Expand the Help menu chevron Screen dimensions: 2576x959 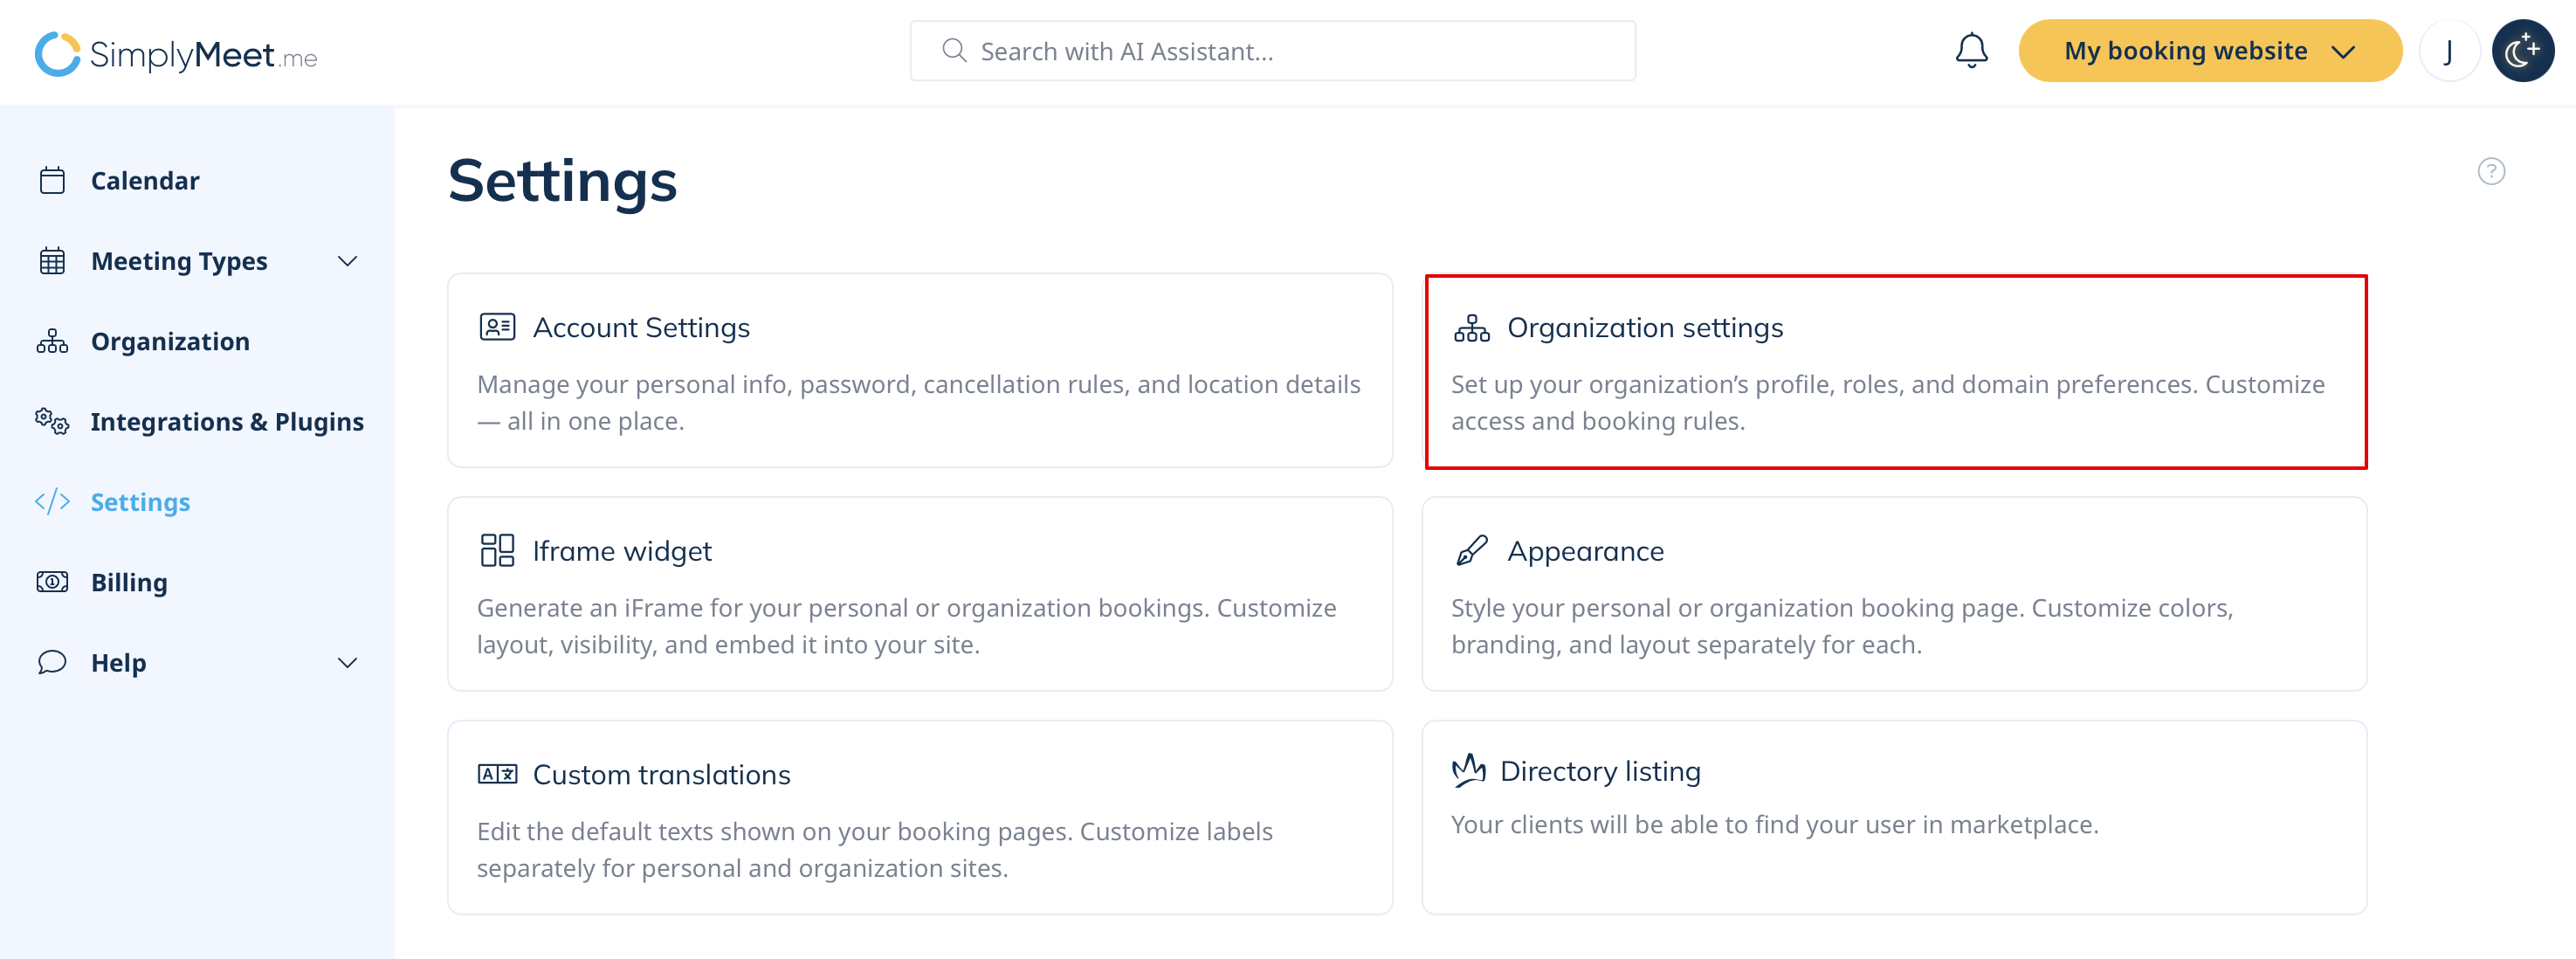(x=347, y=663)
